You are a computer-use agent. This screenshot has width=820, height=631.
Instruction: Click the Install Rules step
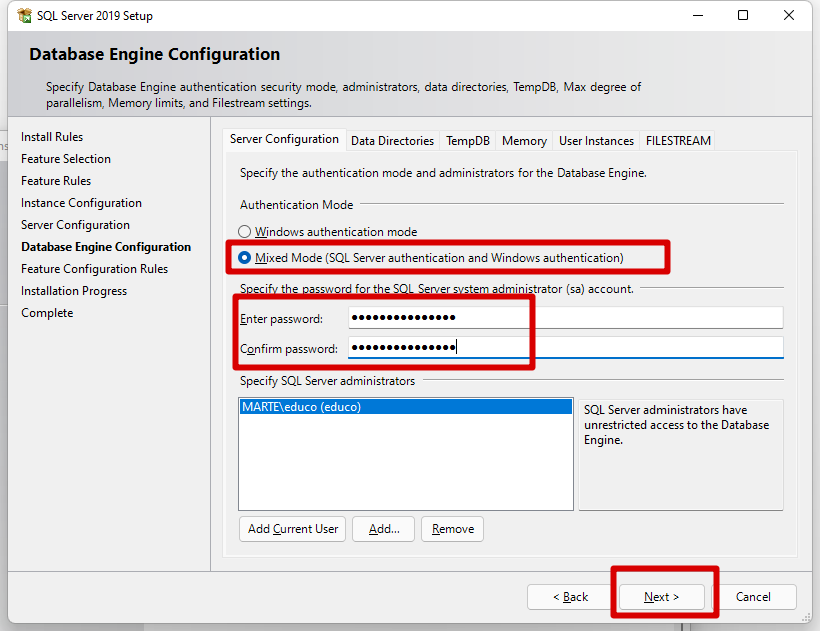pos(52,137)
